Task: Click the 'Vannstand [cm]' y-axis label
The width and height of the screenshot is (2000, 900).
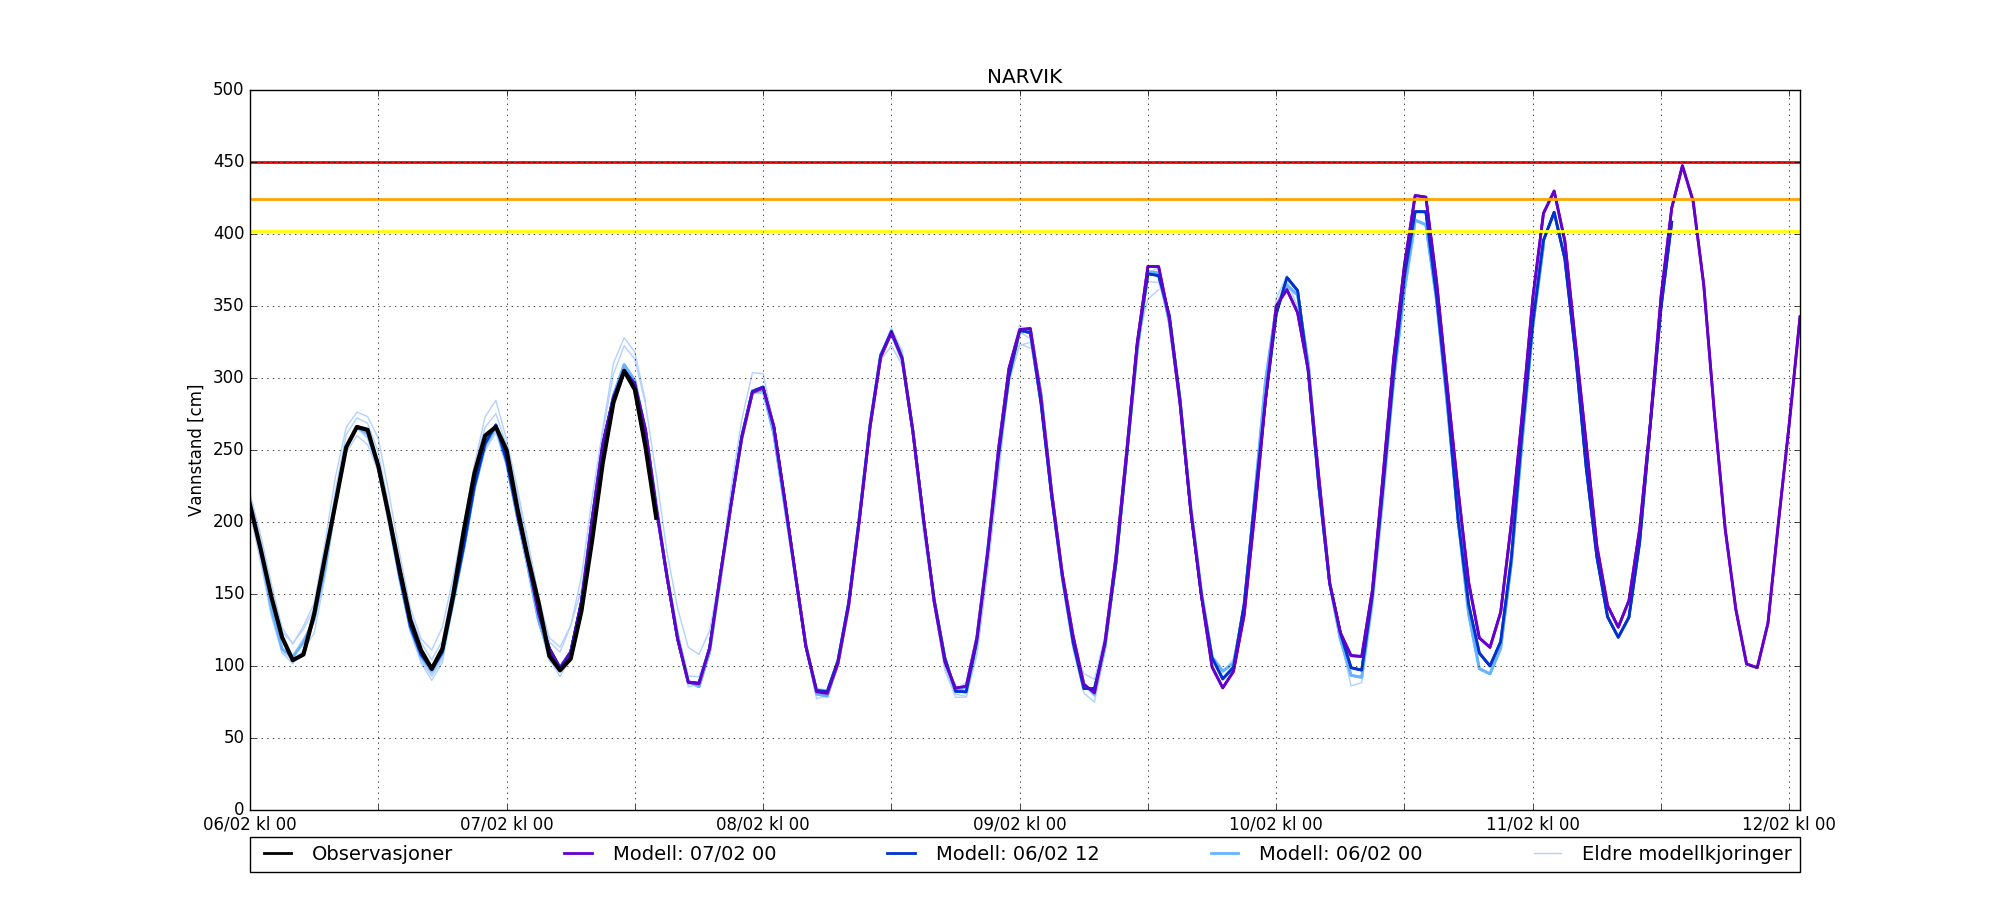Action: pyautogui.click(x=195, y=450)
